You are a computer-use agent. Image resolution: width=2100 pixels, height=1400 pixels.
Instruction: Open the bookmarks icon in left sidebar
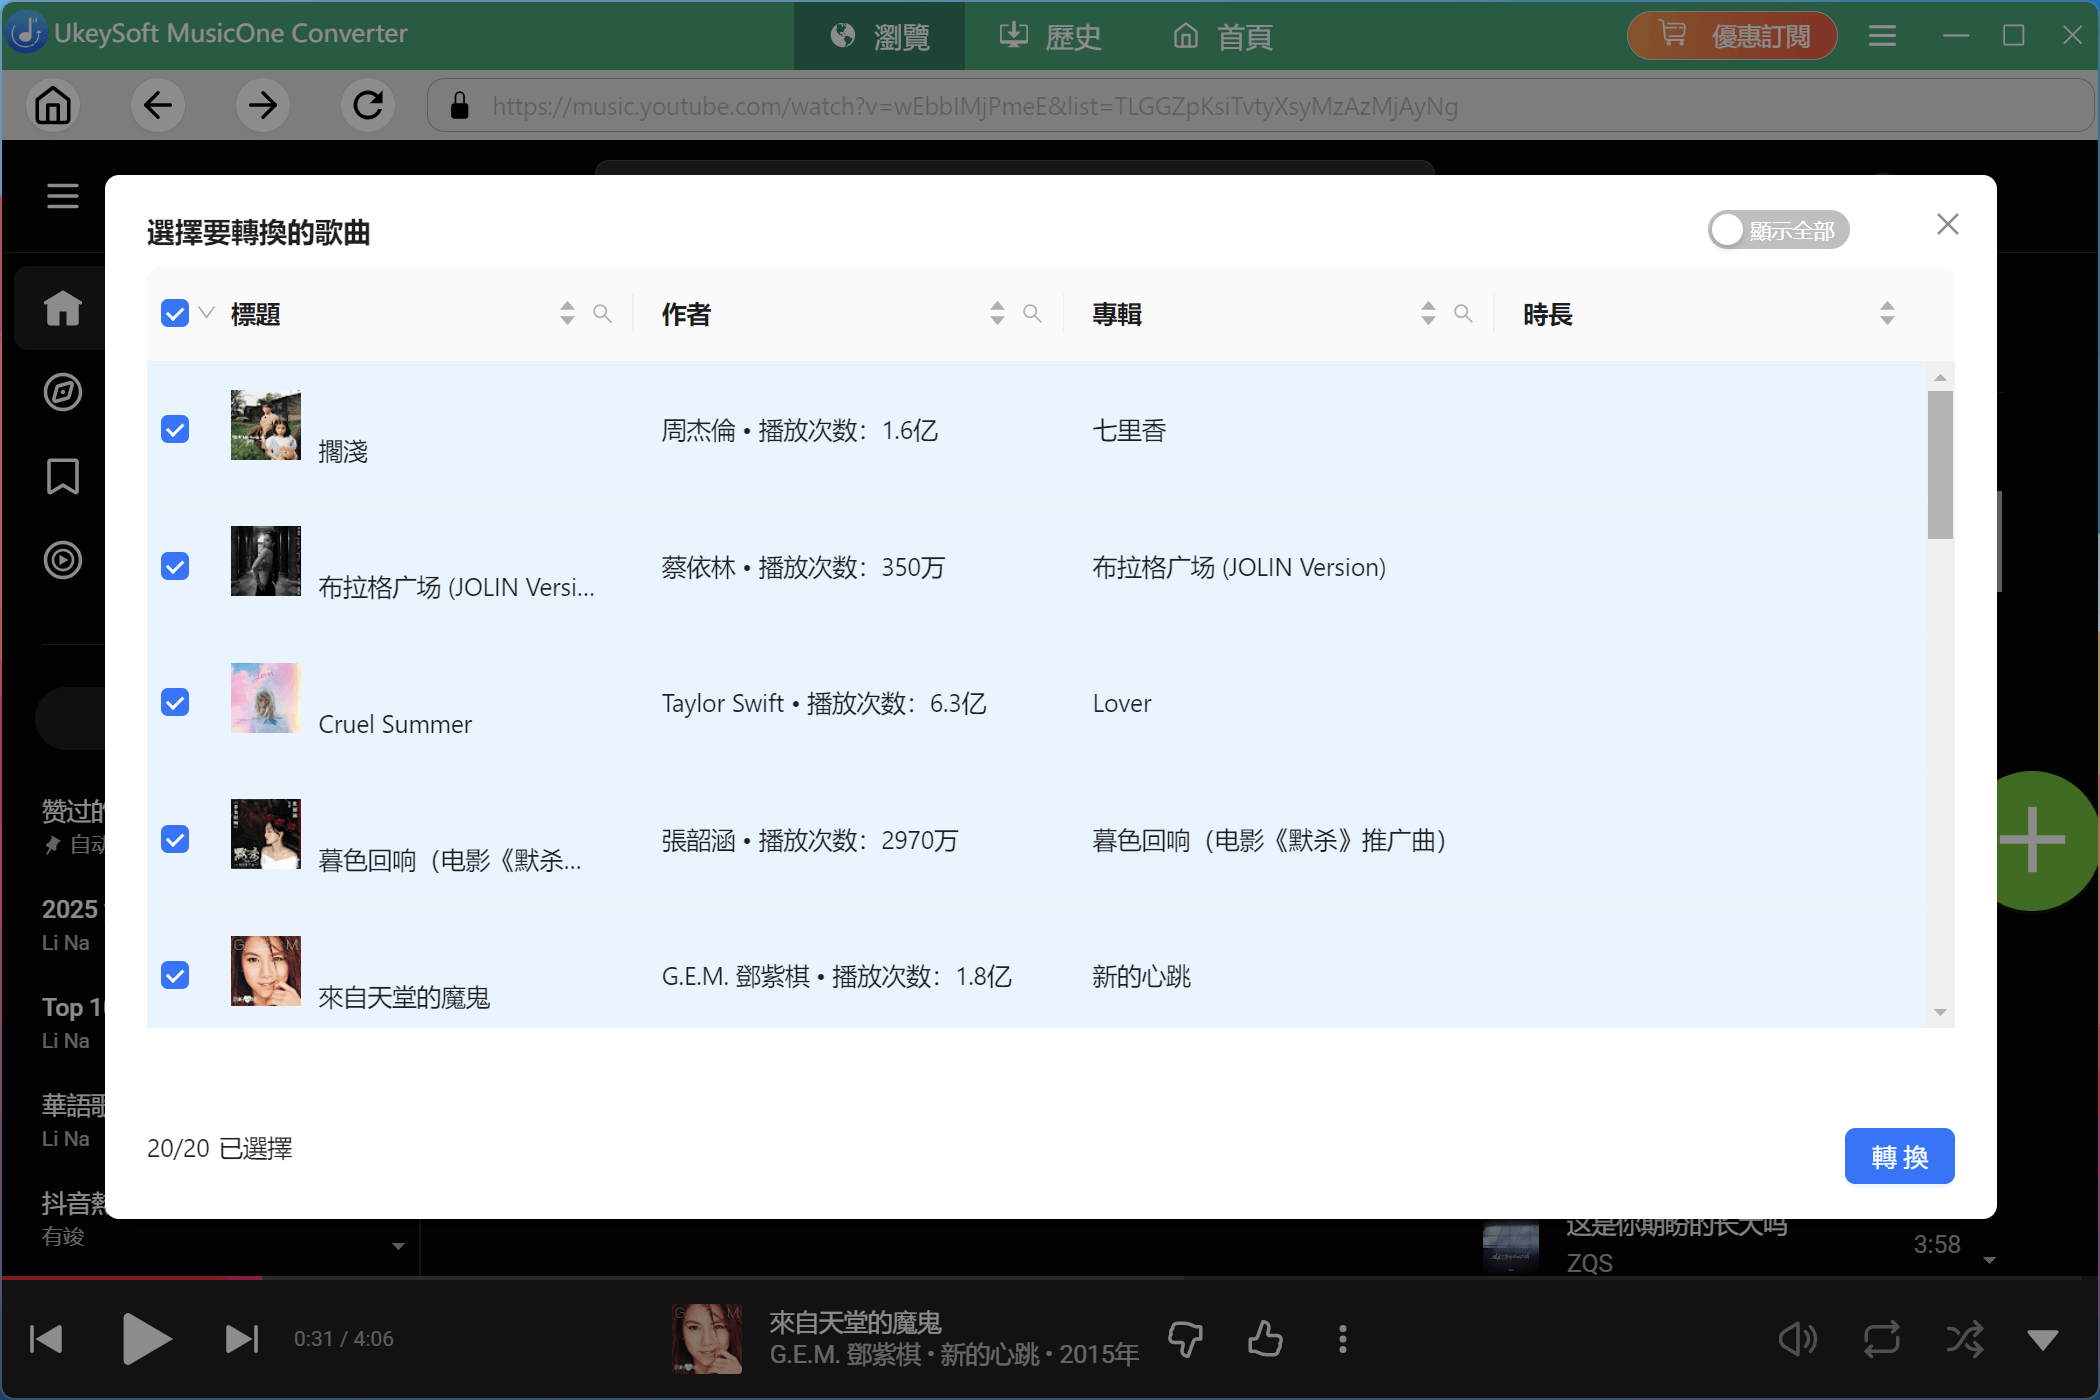coord(62,477)
